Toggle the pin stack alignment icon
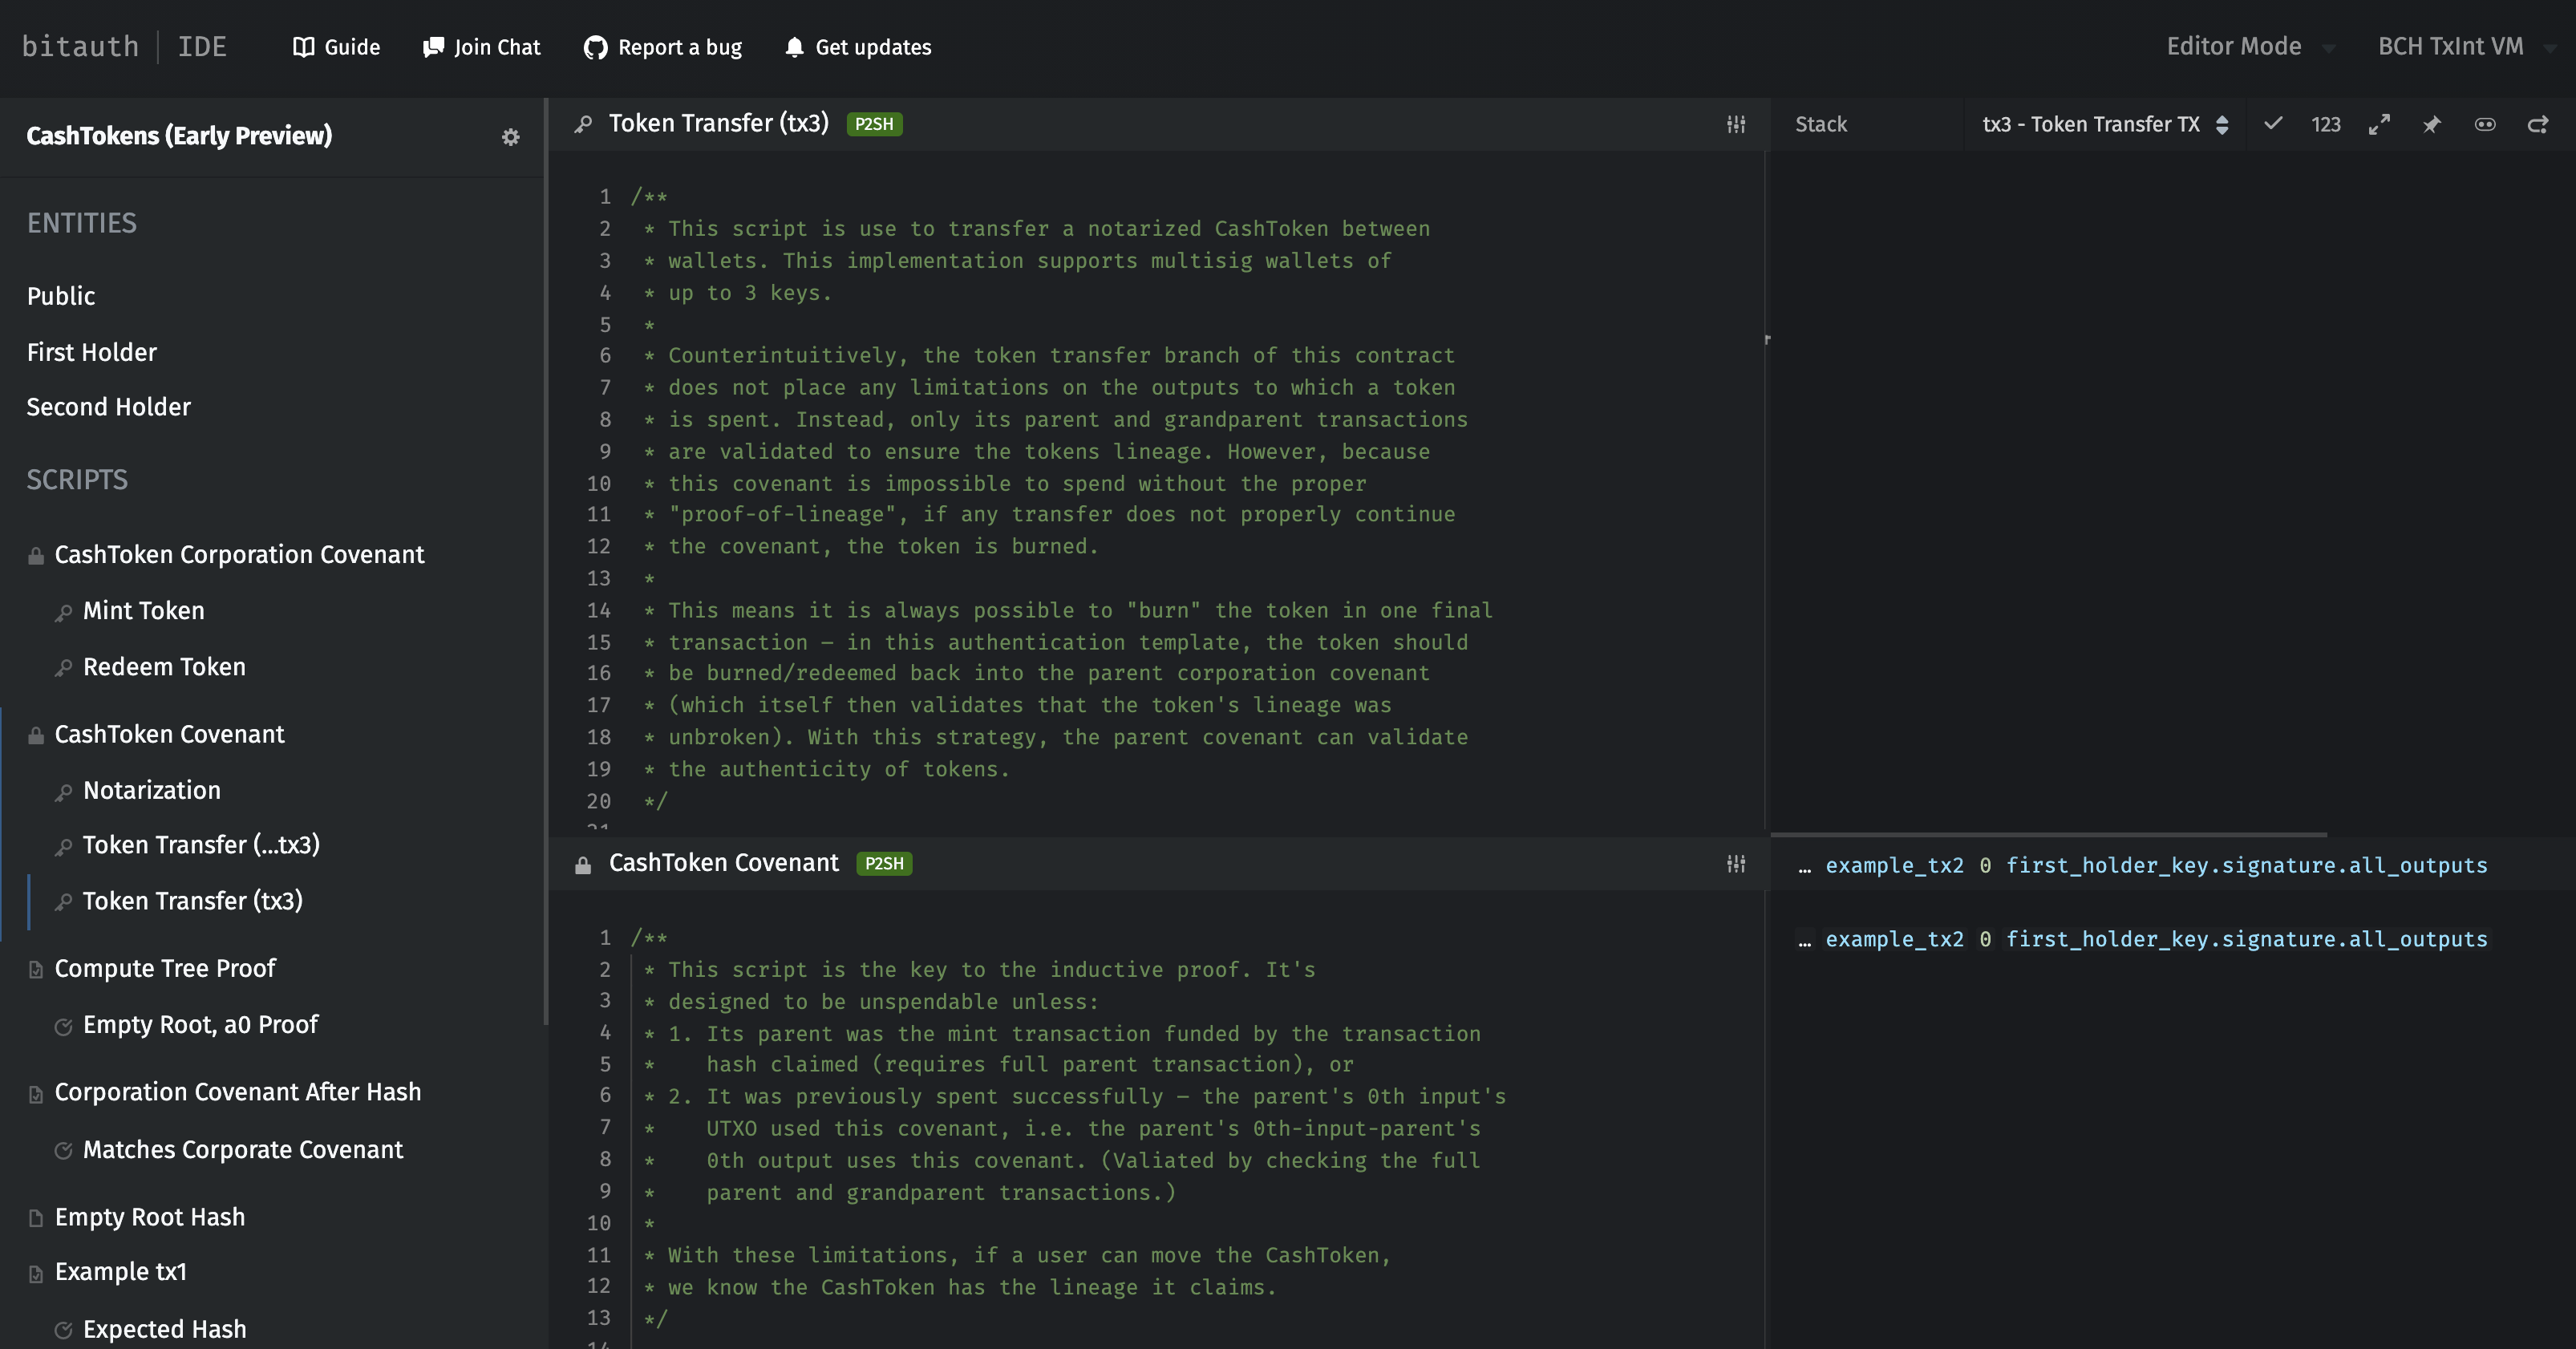The width and height of the screenshot is (2576, 1349). (2432, 124)
